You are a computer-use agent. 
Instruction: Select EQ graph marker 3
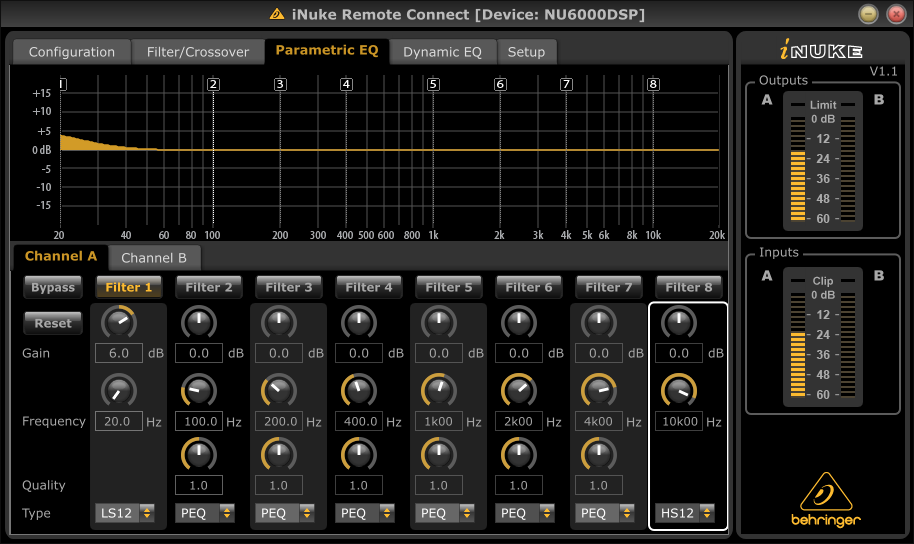pyautogui.click(x=280, y=85)
